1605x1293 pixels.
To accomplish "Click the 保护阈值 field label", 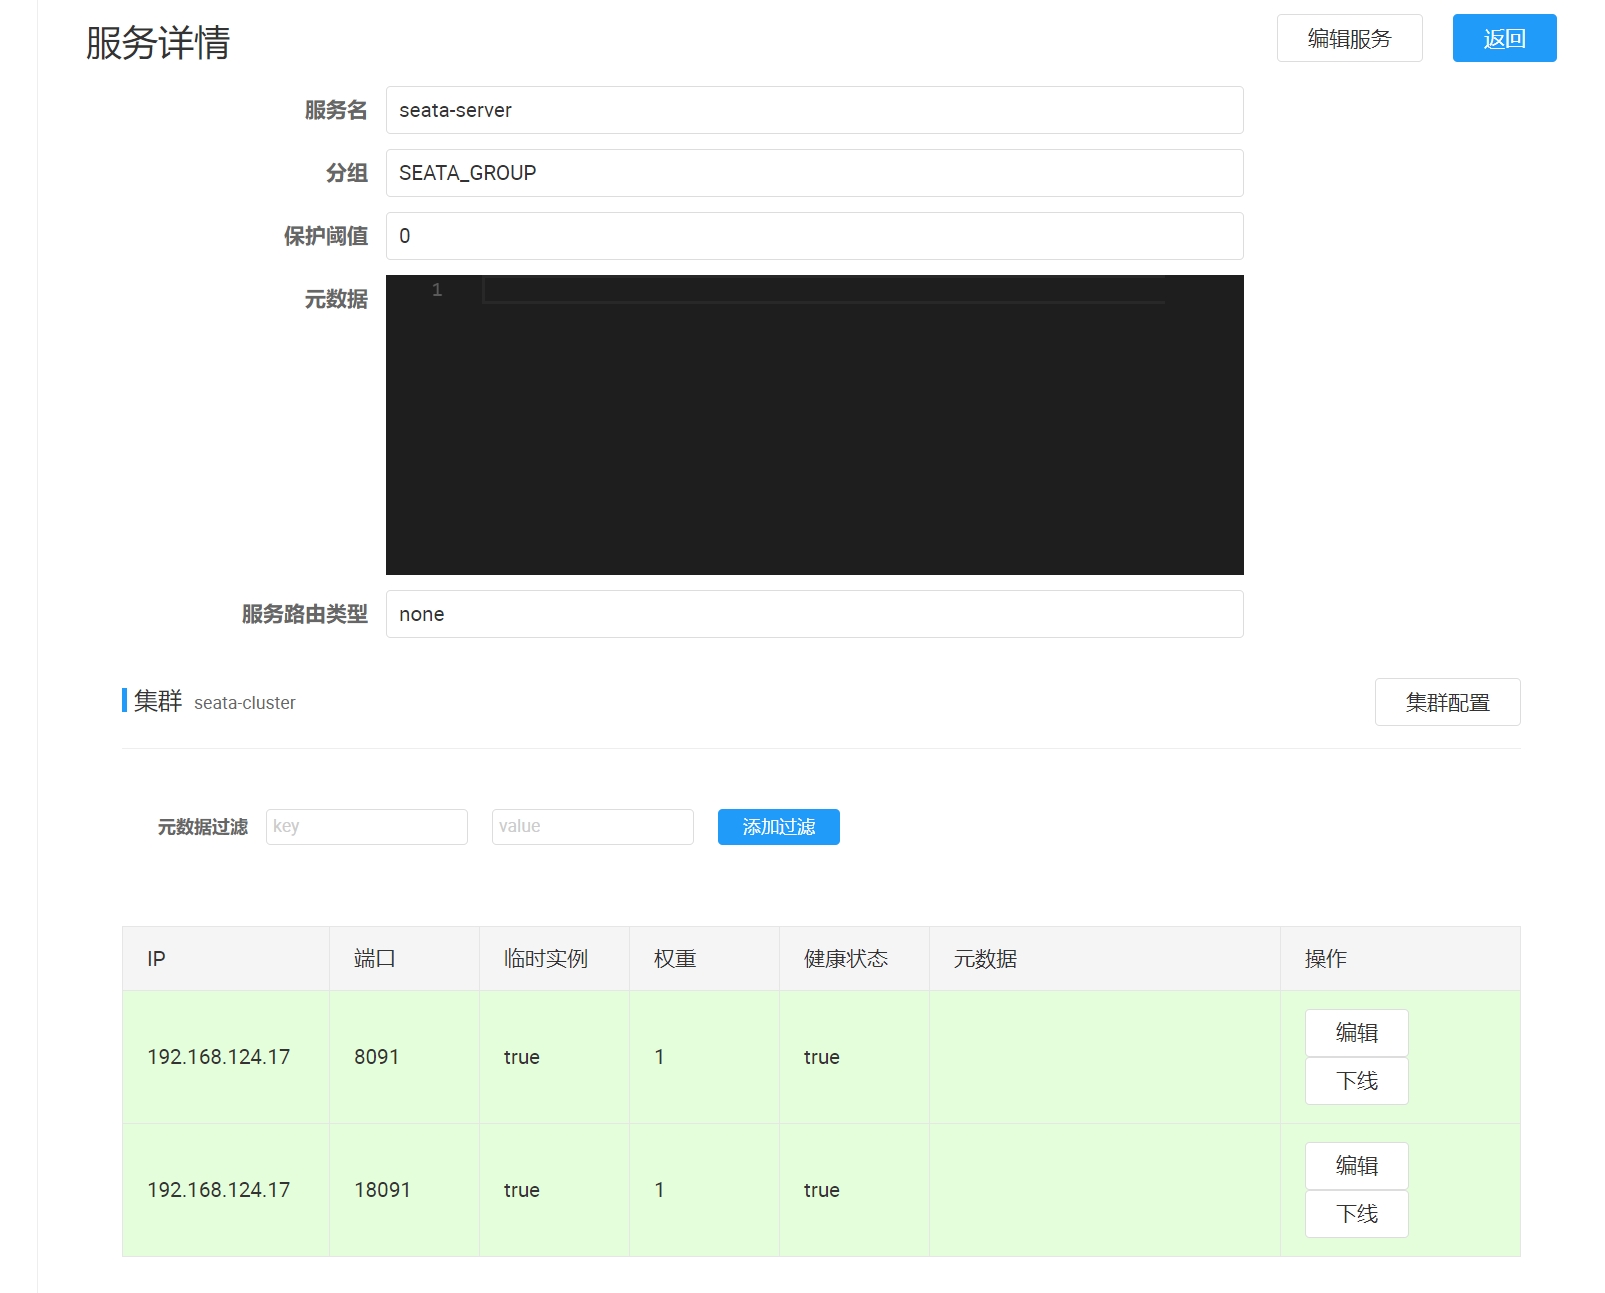I will [x=326, y=236].
